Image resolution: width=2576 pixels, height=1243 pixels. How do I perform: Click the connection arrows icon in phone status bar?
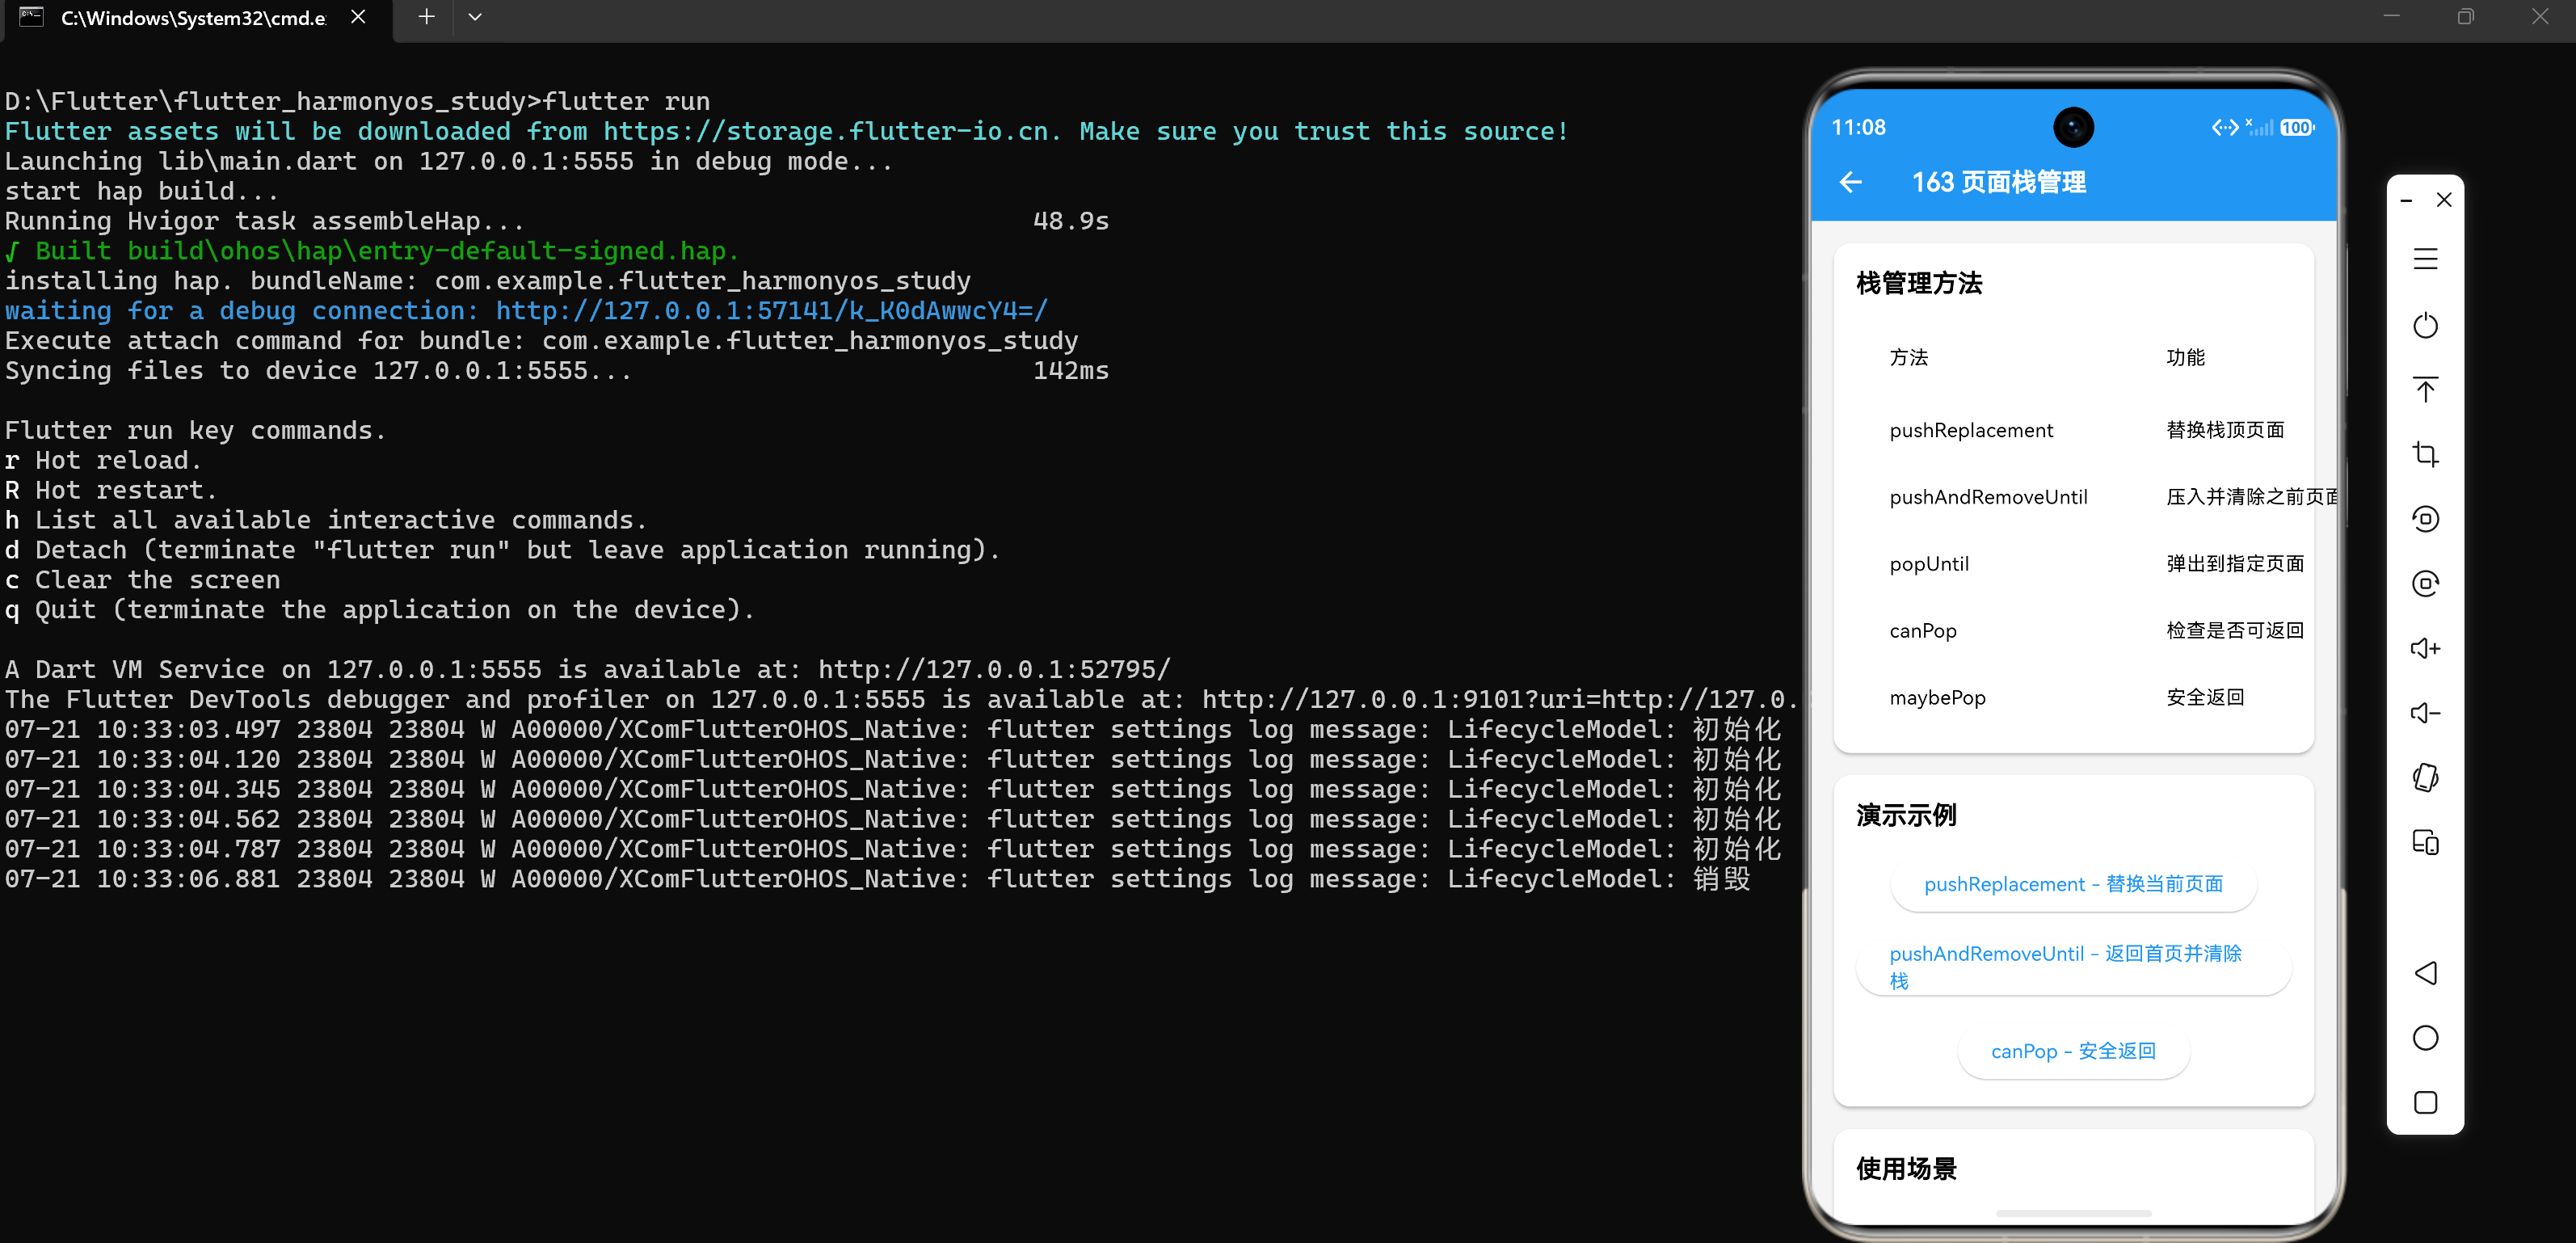tap(2225, 127)
